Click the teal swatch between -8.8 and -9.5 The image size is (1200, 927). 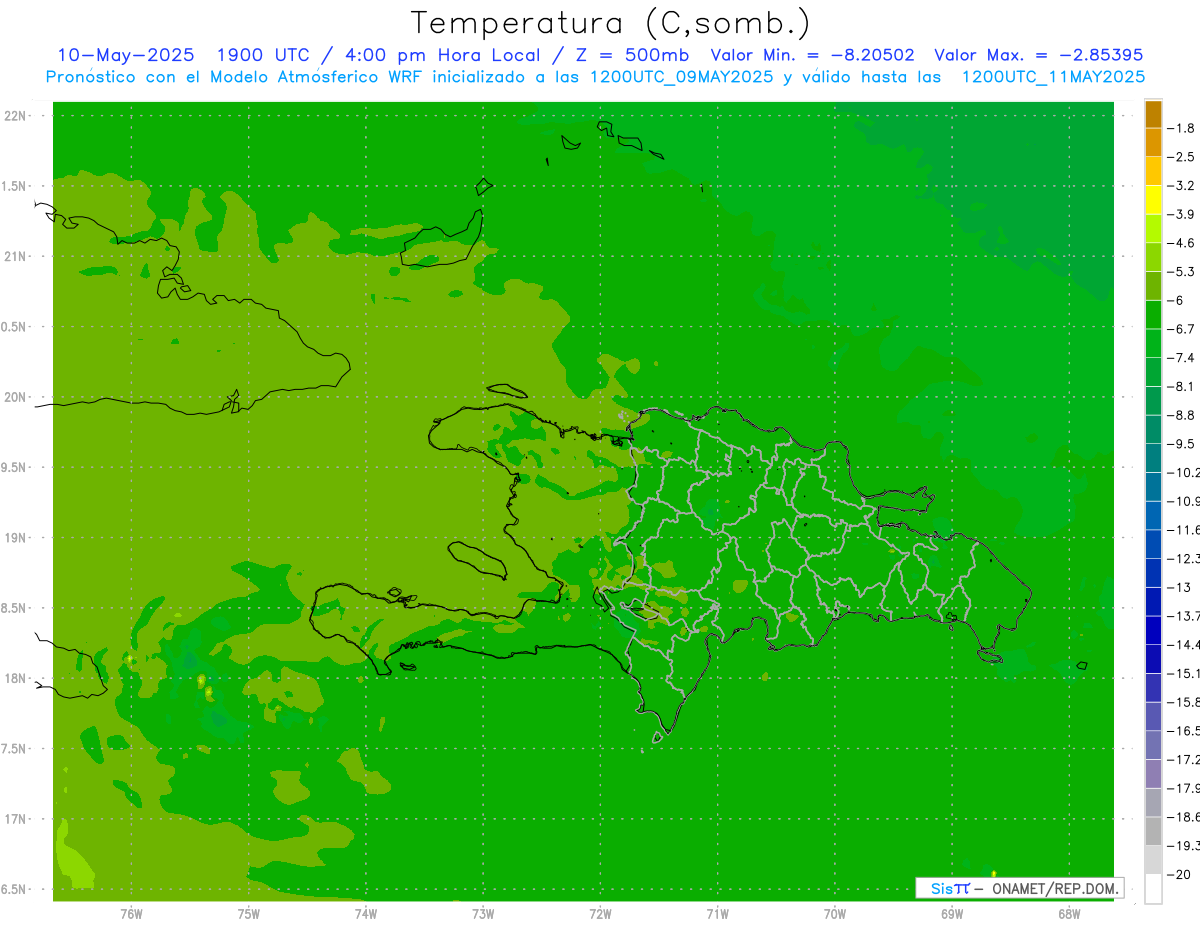[1153, 429]
